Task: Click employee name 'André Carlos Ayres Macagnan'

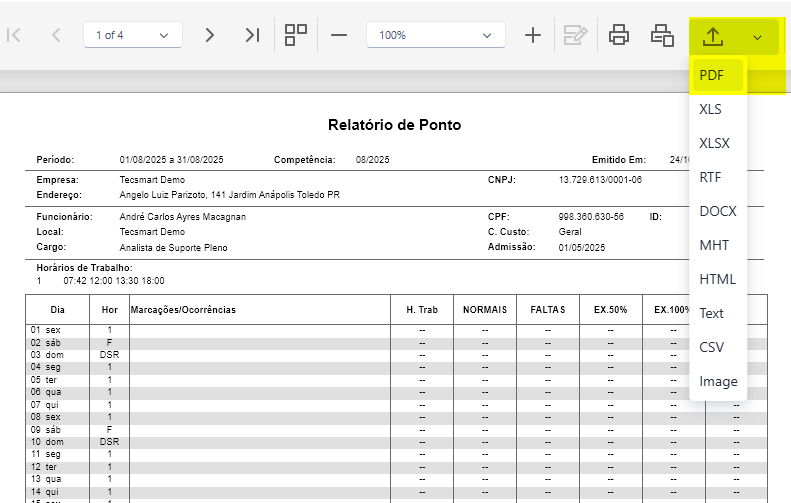Action: point(183,217)
